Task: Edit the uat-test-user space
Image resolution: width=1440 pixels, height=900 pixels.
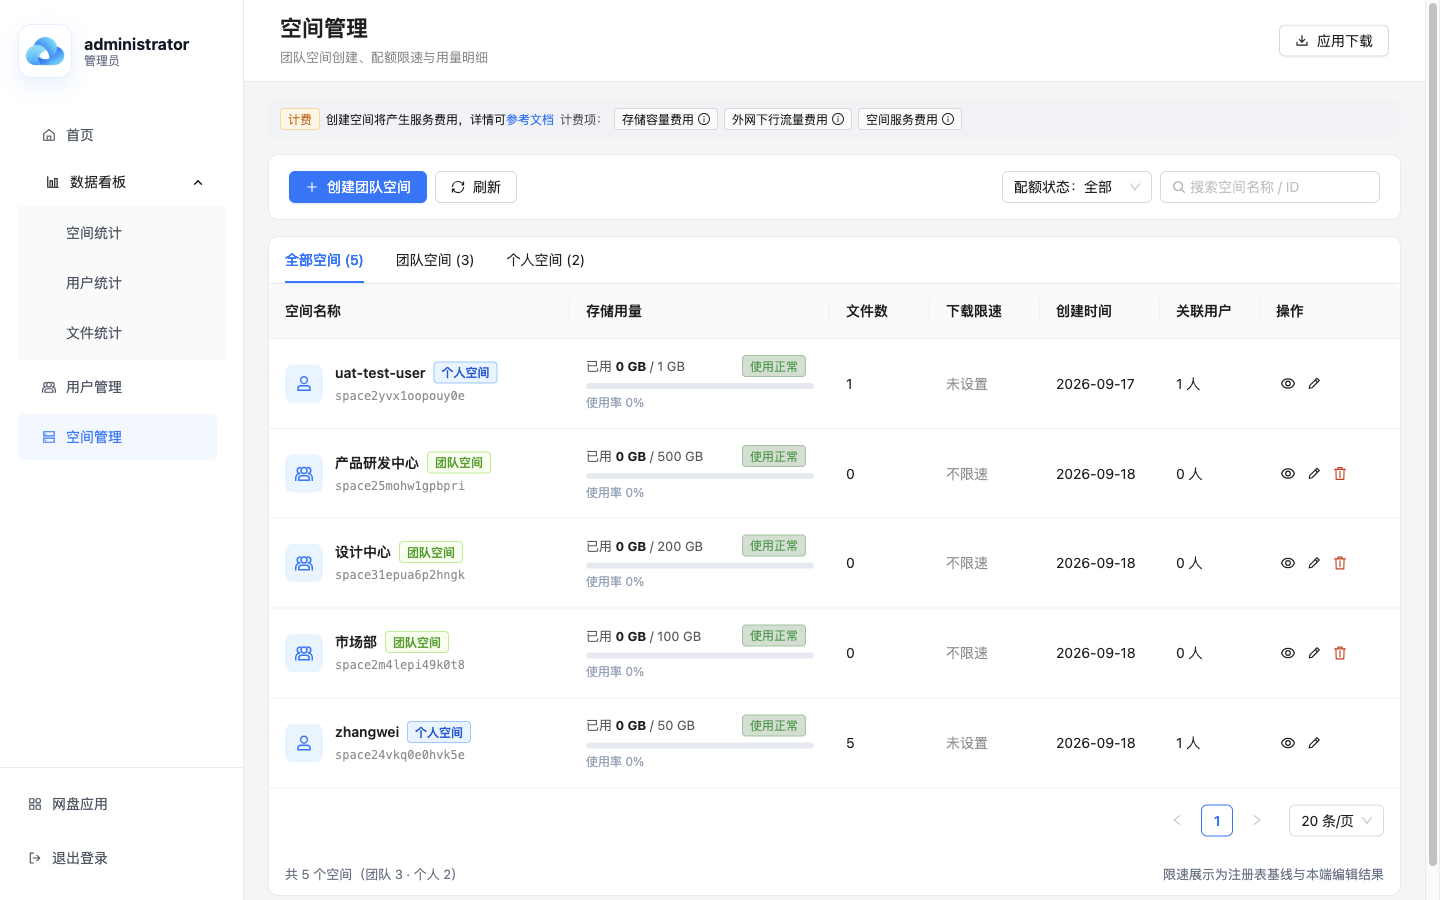Action: pyautogui.click(x=1314, y=383)
